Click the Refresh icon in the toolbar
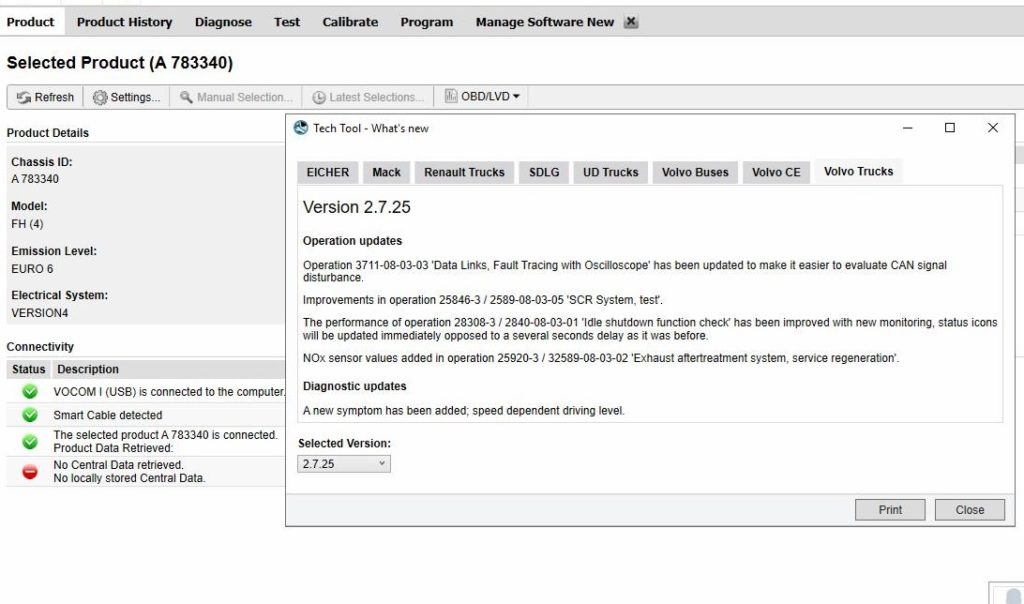Viewport: 1024px width, 604px height. click(20, 97)
